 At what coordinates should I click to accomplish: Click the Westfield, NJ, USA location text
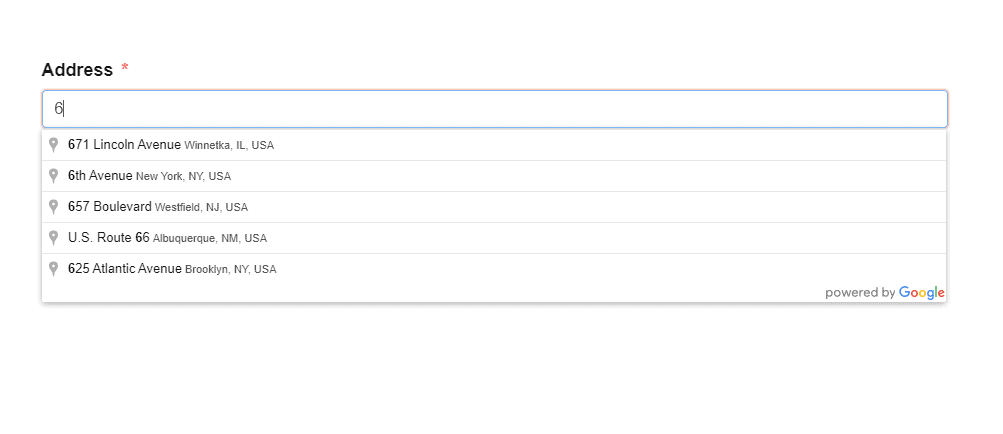pos(201,208)
